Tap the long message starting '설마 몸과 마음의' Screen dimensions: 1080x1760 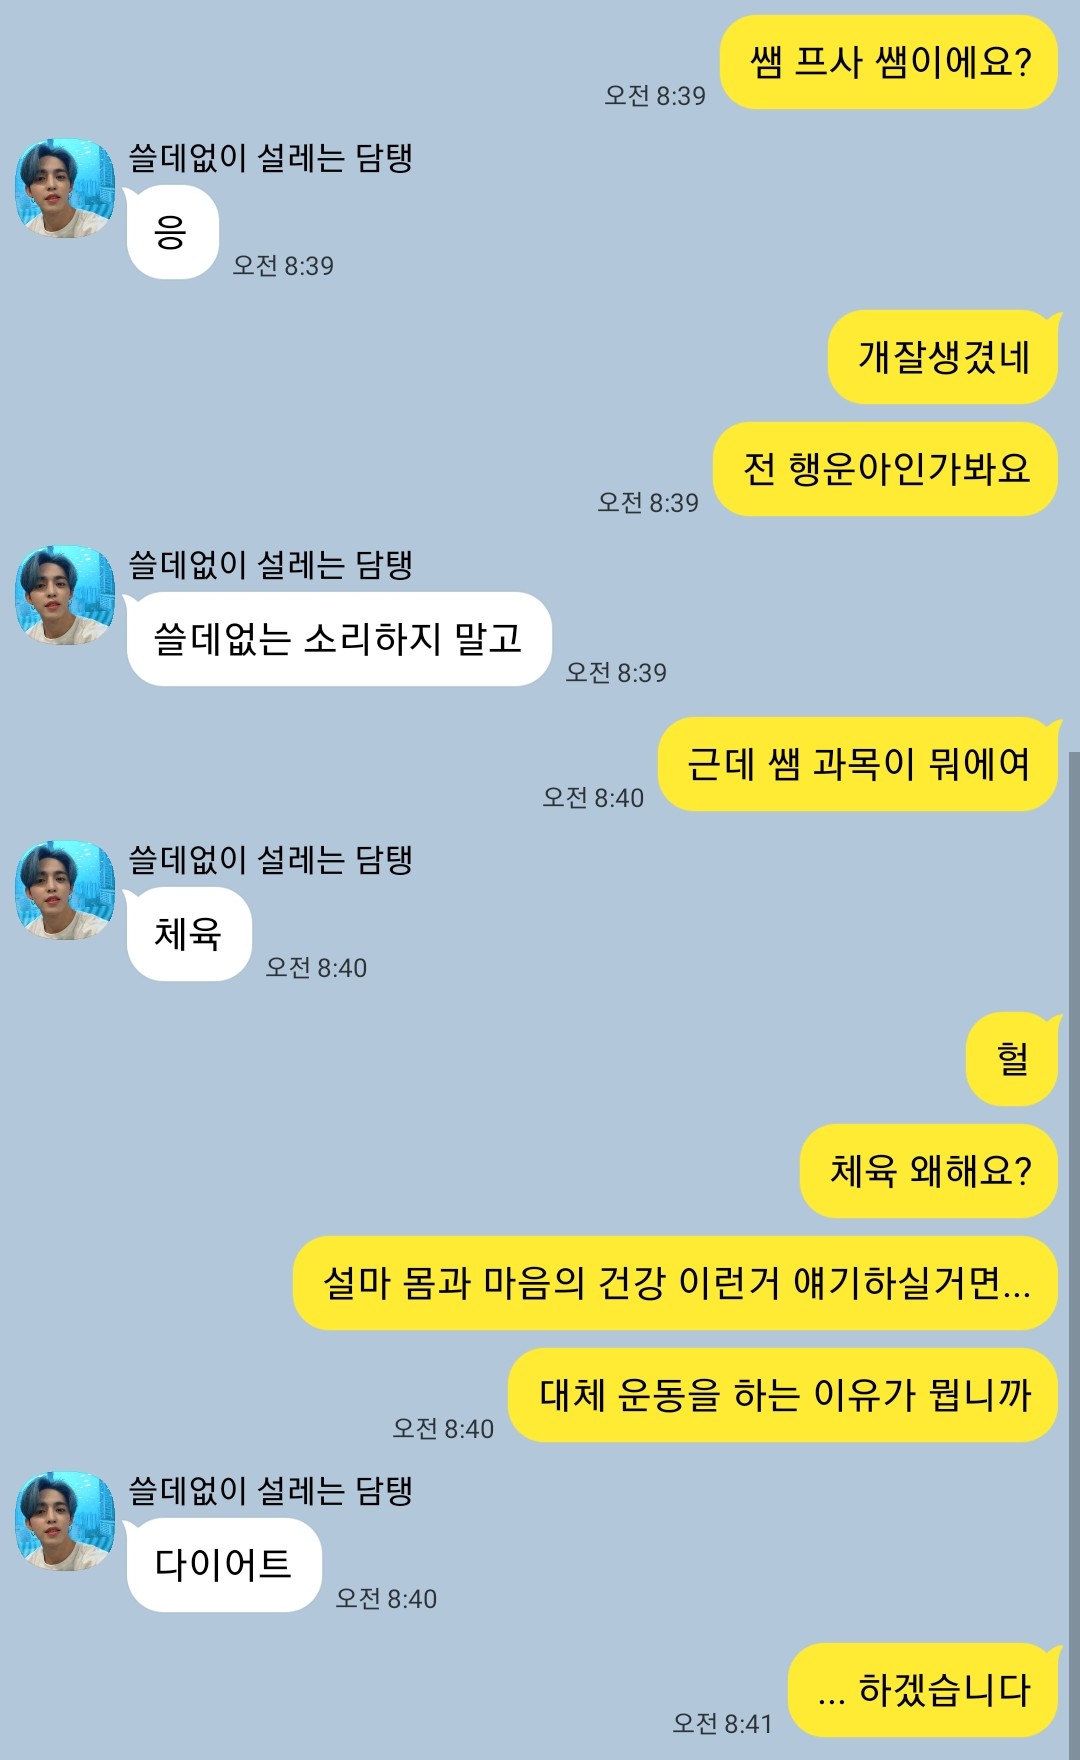pos(675,1283)
